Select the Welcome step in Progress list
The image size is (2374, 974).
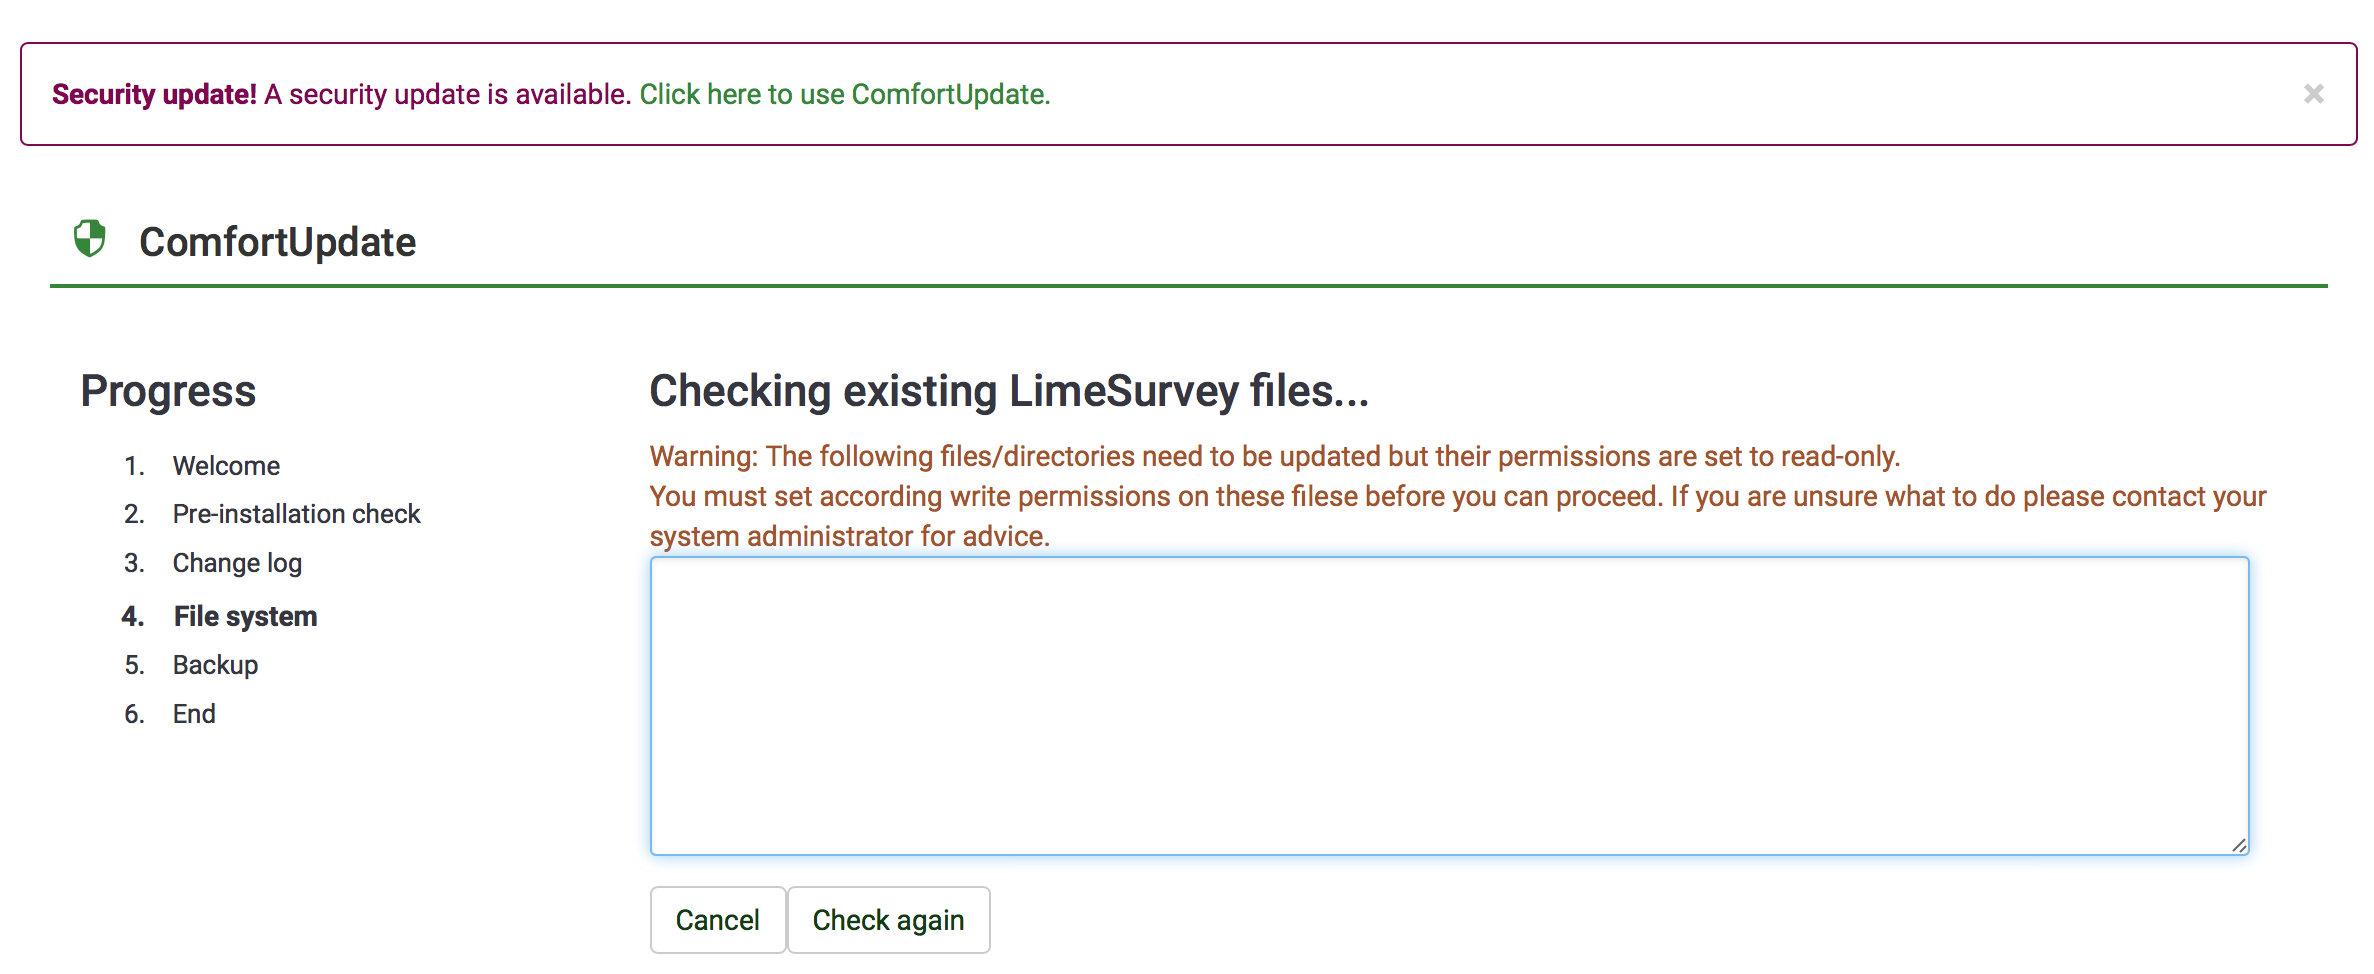pyautogui.click(x=226, y=466)
